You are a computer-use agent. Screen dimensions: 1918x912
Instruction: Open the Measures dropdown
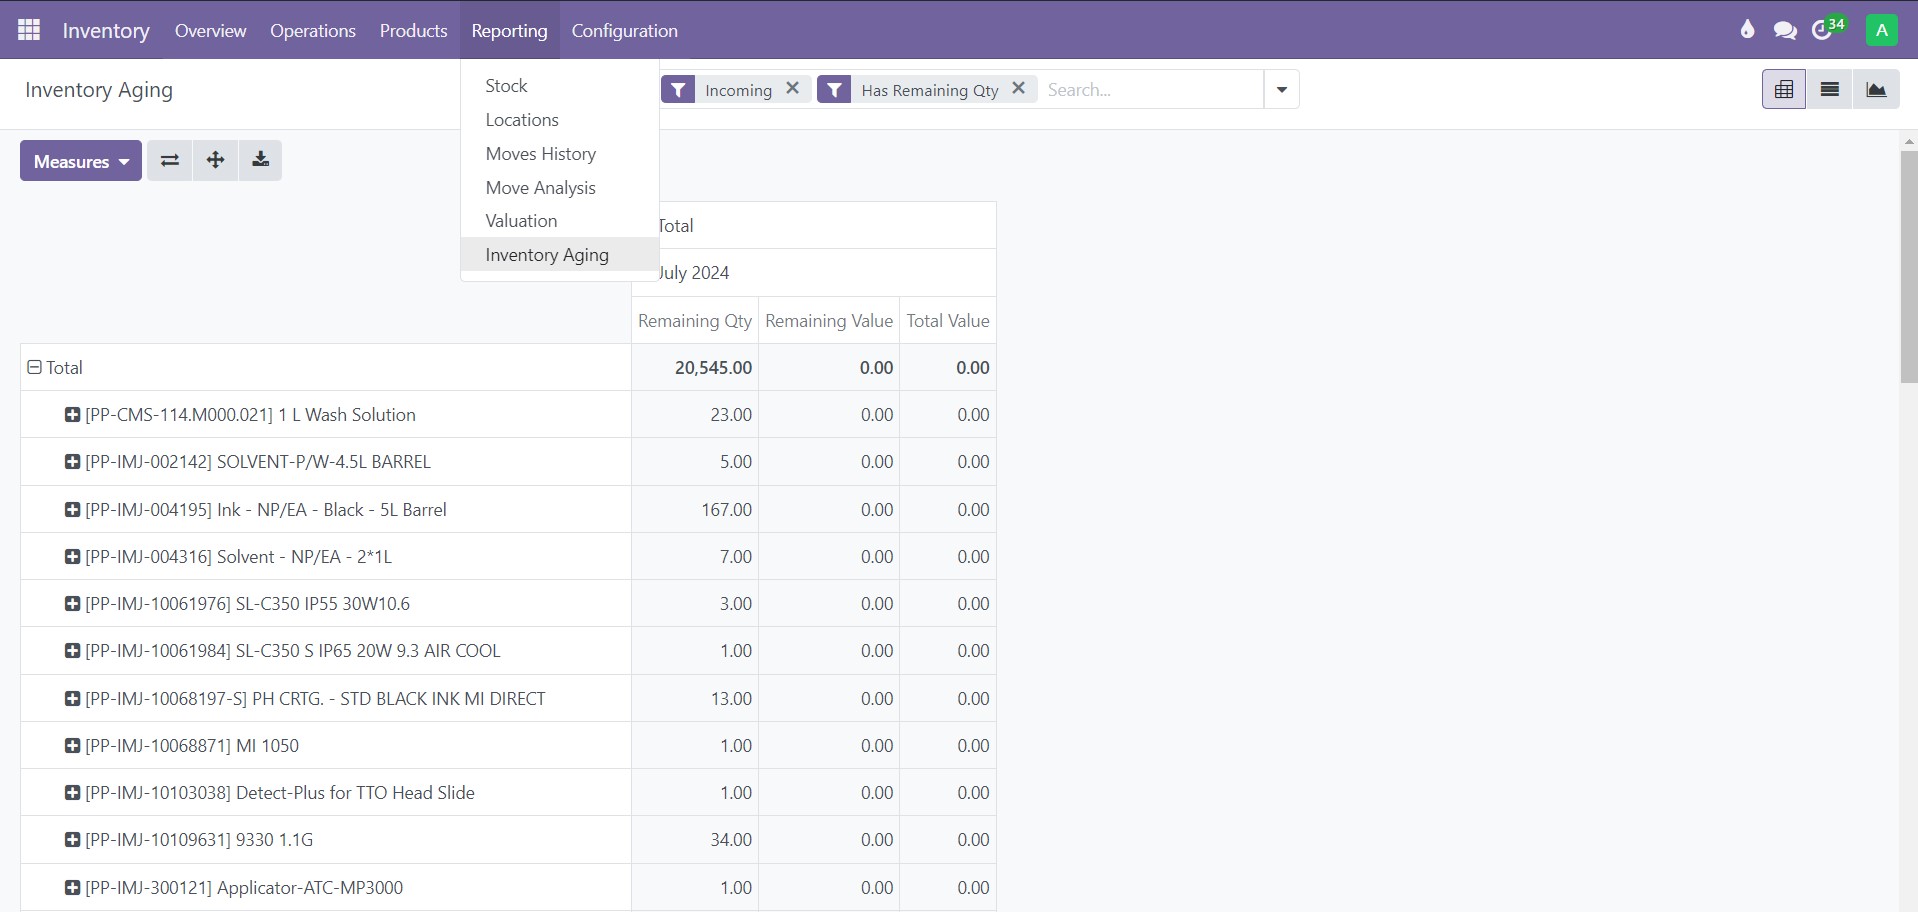pos(81,161)
